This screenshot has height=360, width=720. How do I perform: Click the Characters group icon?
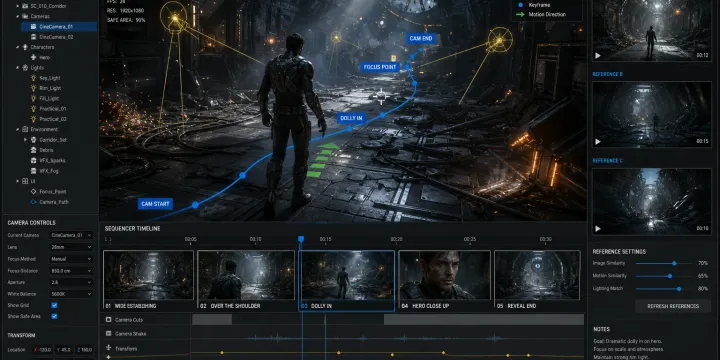(x=25, y=47)
